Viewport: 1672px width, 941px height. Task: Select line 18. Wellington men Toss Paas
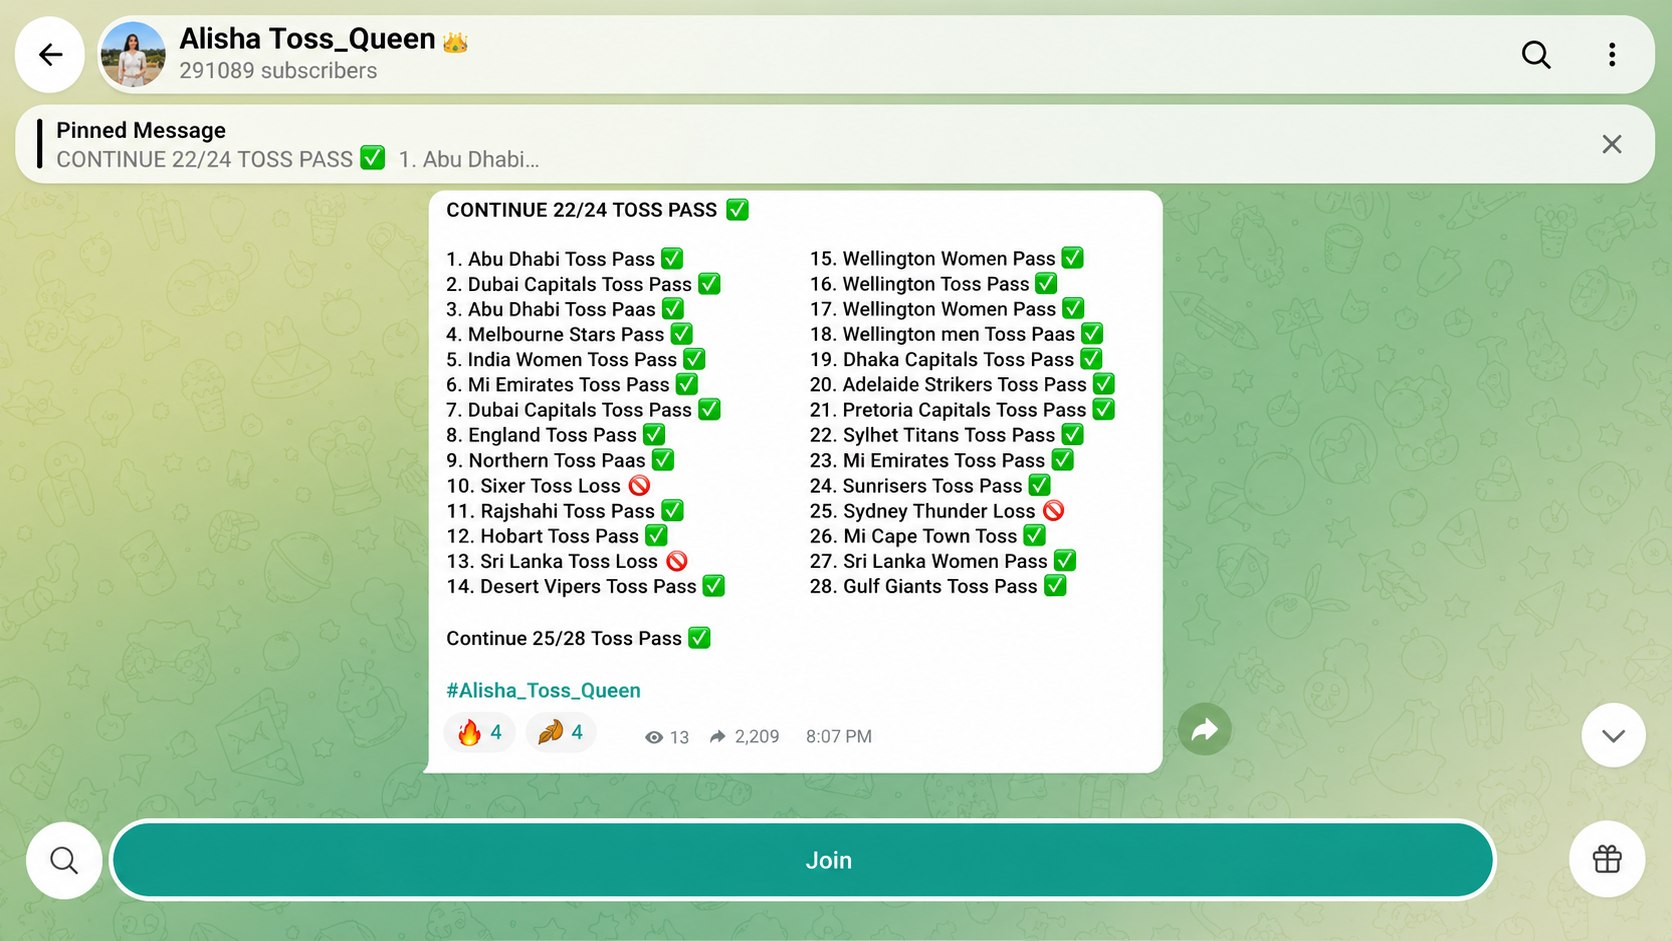click(x=957, y=334)
